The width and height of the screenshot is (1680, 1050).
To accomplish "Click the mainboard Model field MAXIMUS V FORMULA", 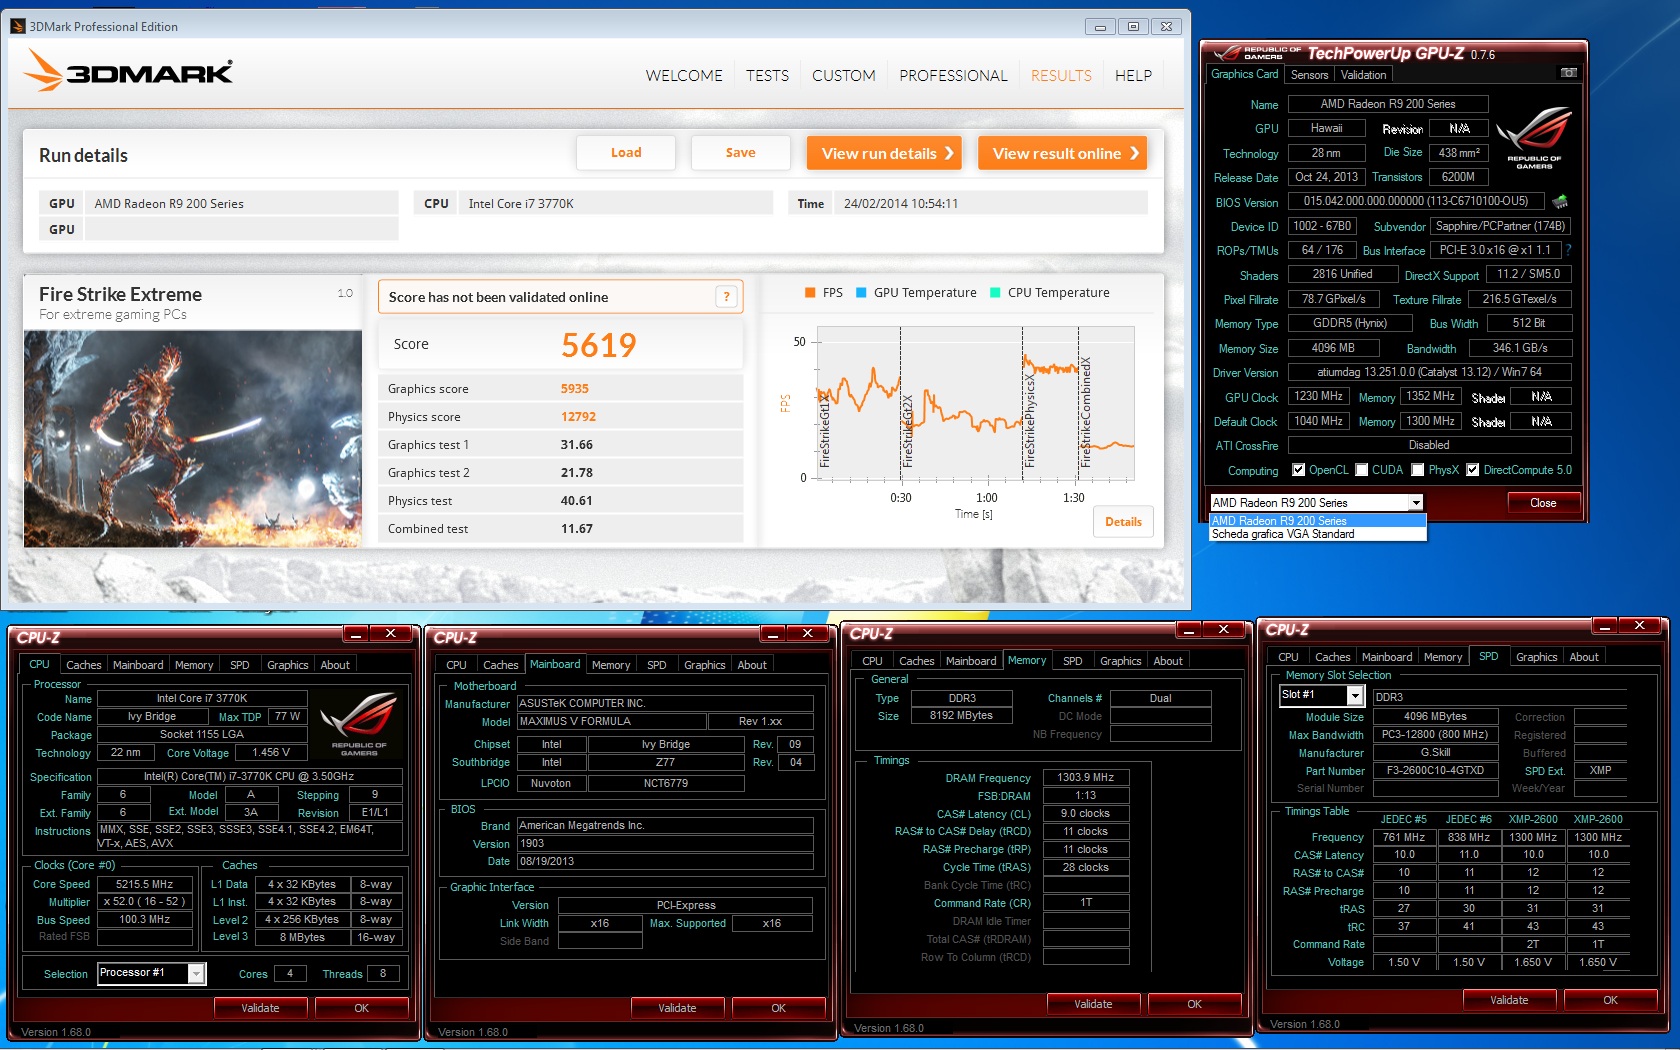I will pos(612,721).
